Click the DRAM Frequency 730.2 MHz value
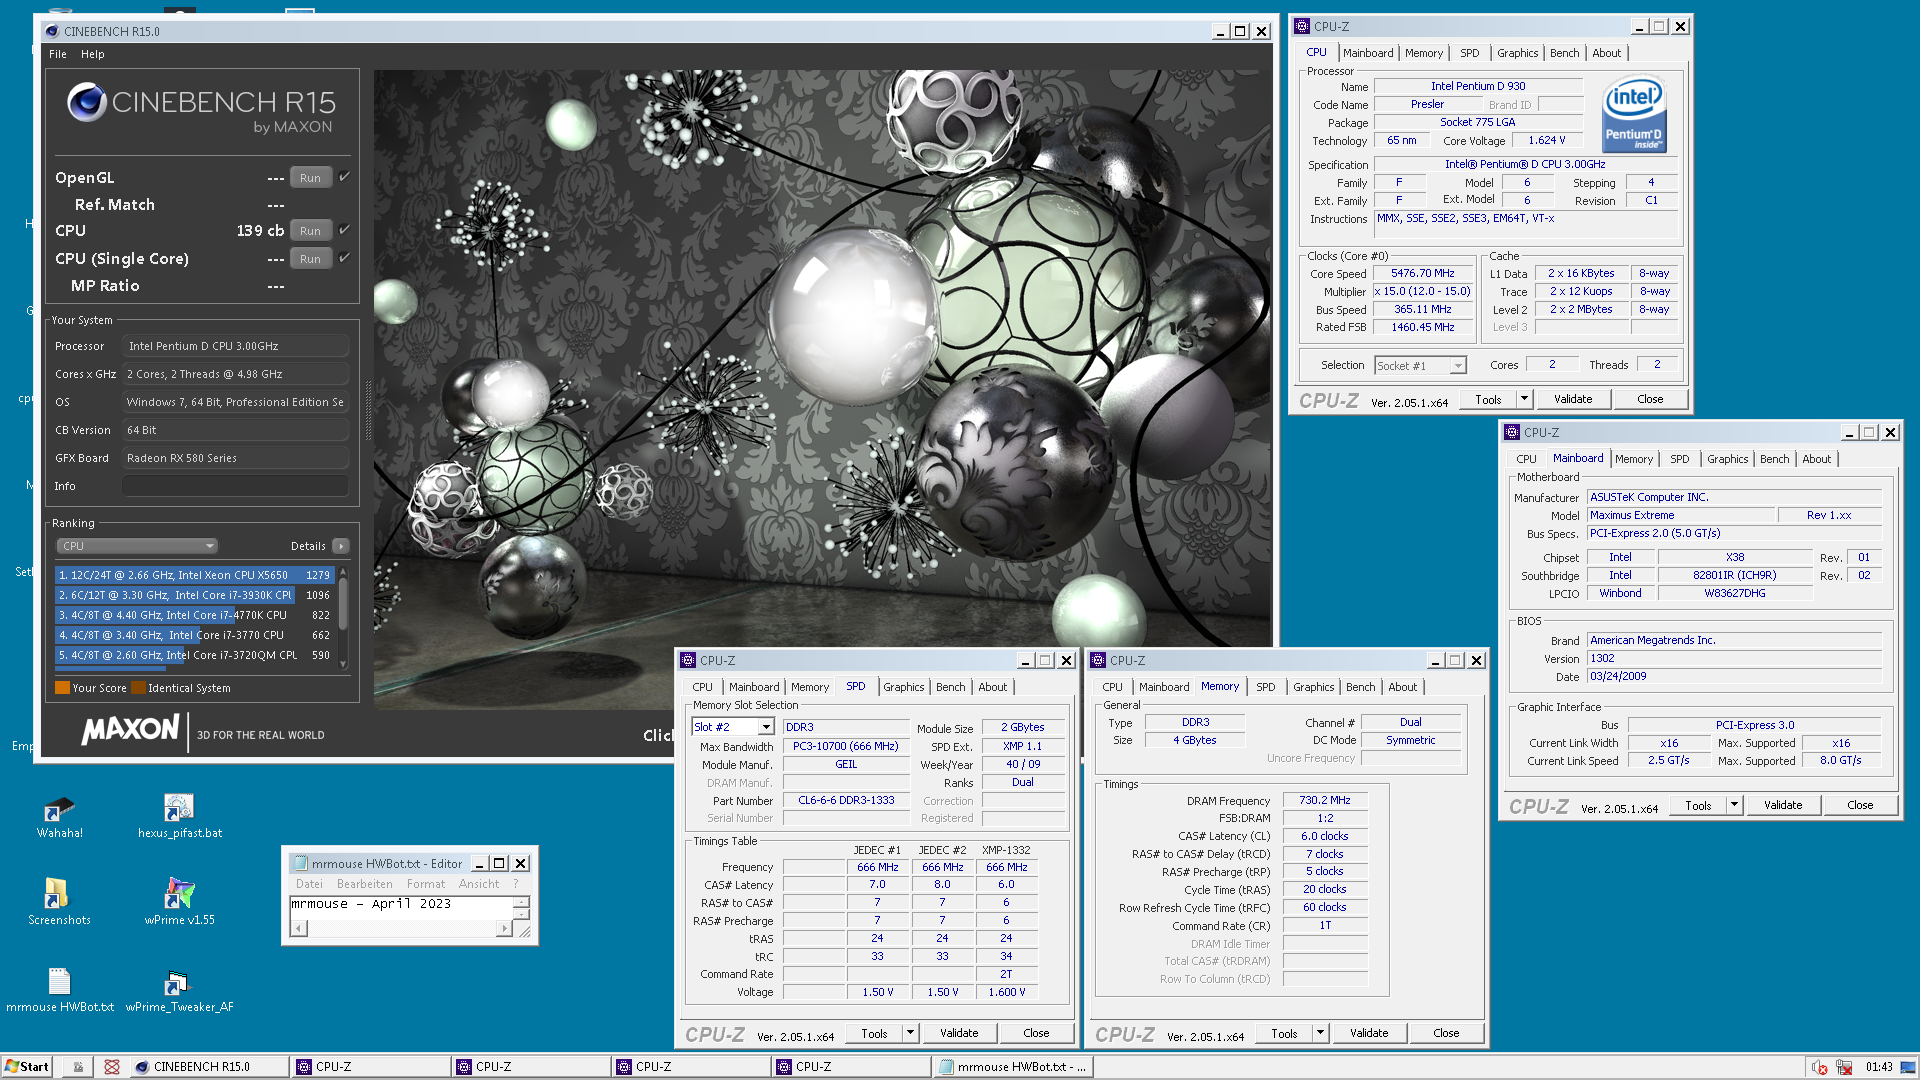This screenshot has width=1920, height=1080. (x=1325, y=800)
